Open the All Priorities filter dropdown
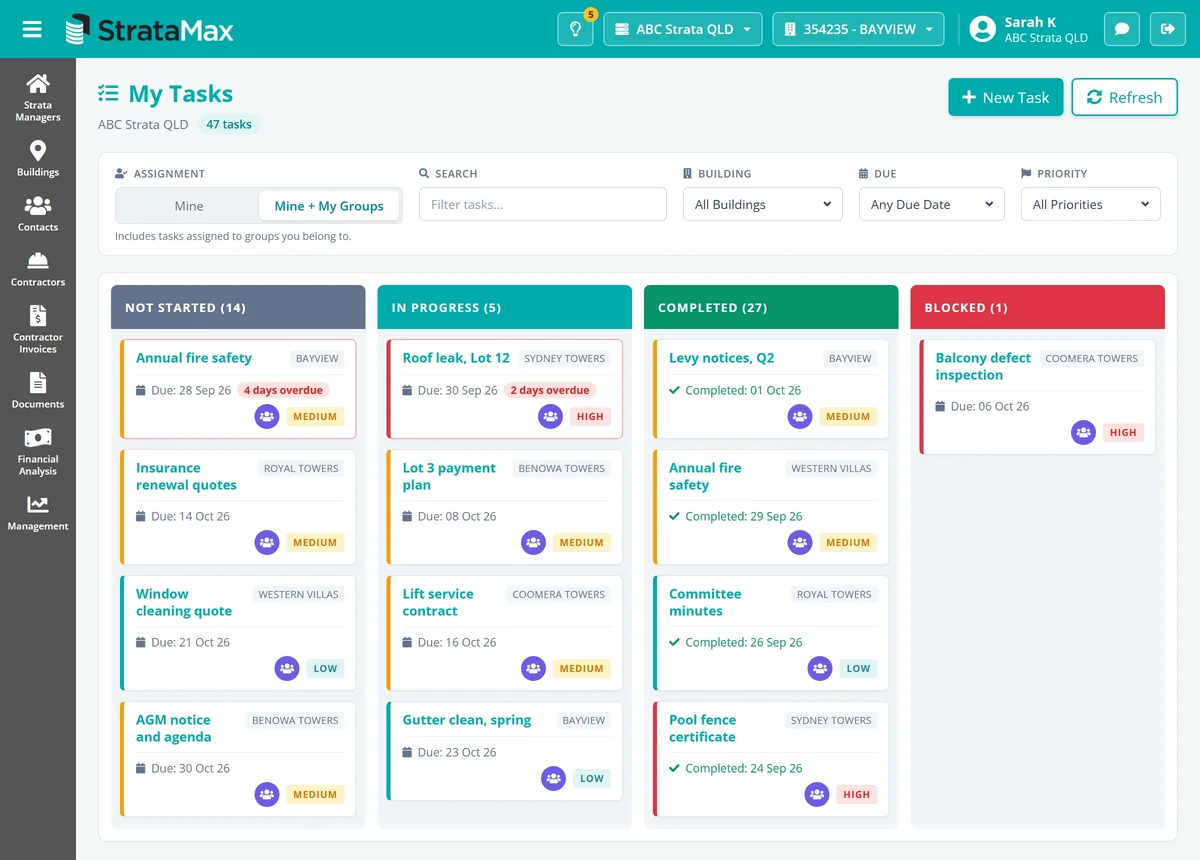Image resolution: width=1200 pixels, height=860 pixels. [x=1091, y=204]
